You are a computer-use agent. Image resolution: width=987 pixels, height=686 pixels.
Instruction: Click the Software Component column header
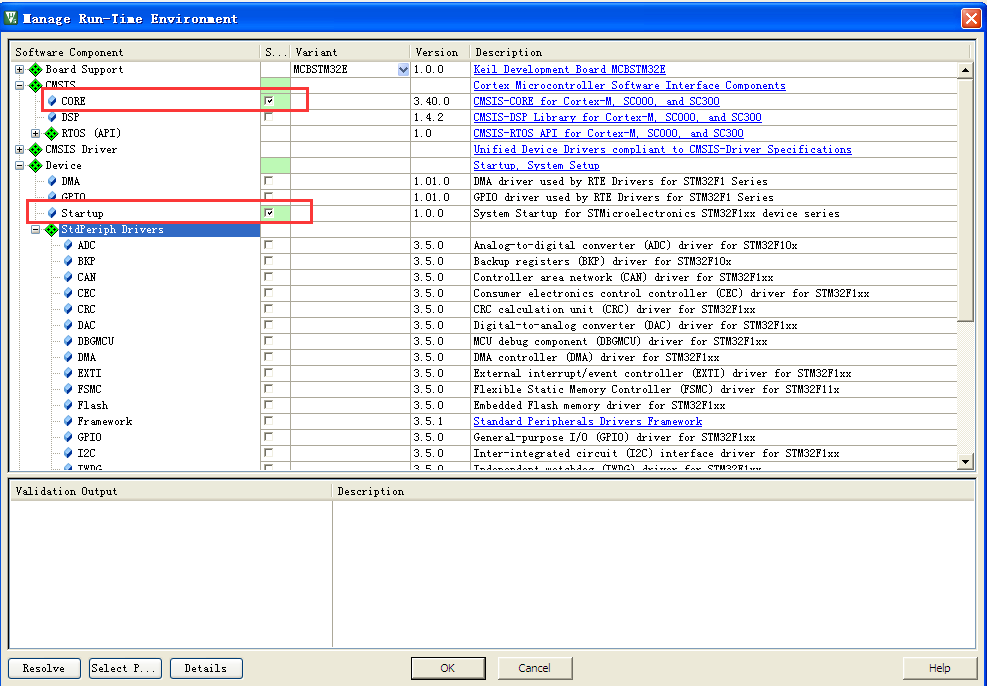pos(135,52)
